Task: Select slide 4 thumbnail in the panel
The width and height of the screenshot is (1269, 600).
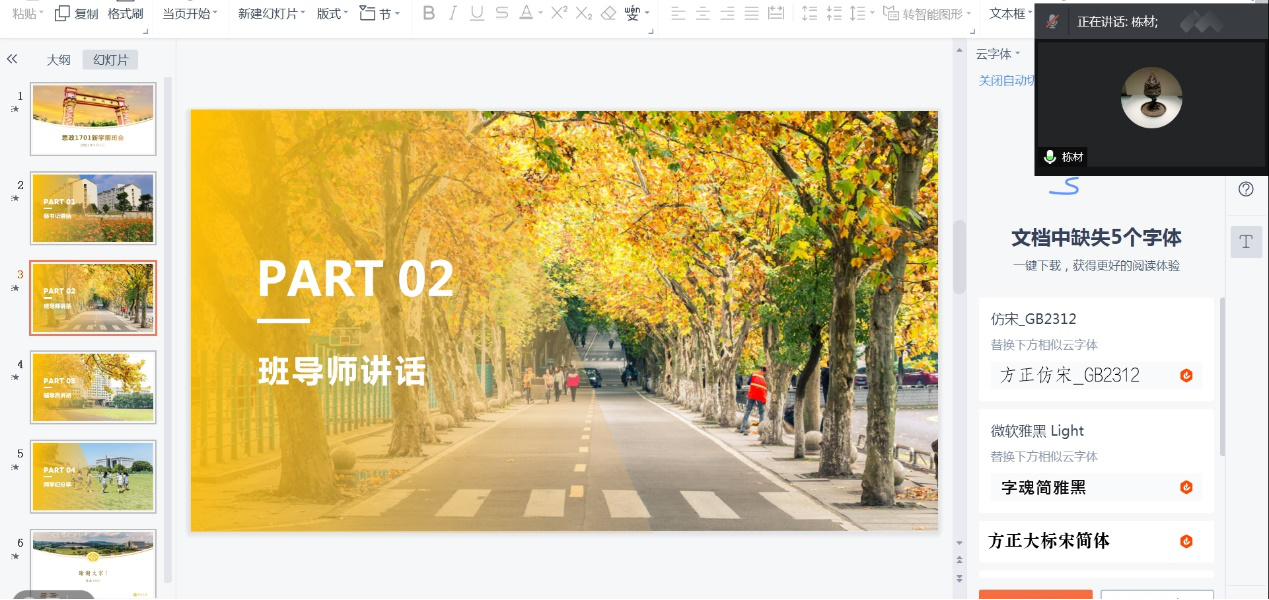Action: pos(93,387)
